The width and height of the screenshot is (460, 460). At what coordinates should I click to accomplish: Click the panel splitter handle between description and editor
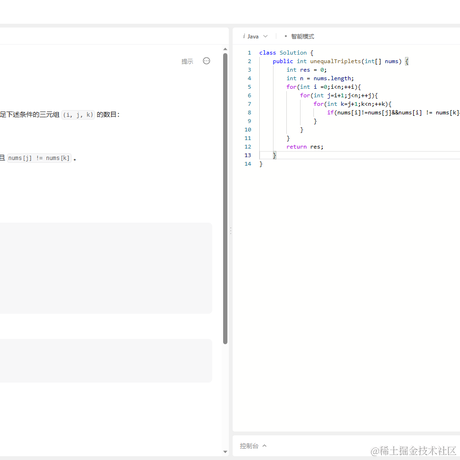(x=230, y=231)
